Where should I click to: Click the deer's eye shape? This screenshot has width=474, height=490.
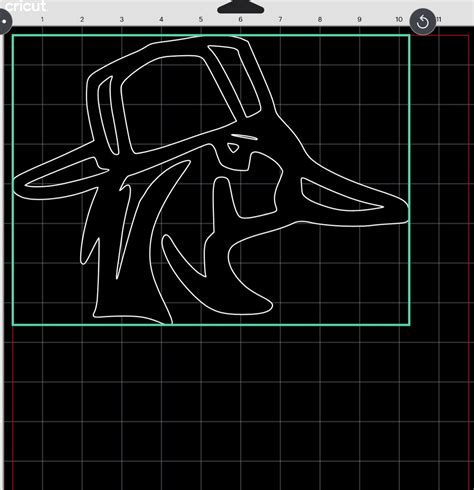pos(233,148)
